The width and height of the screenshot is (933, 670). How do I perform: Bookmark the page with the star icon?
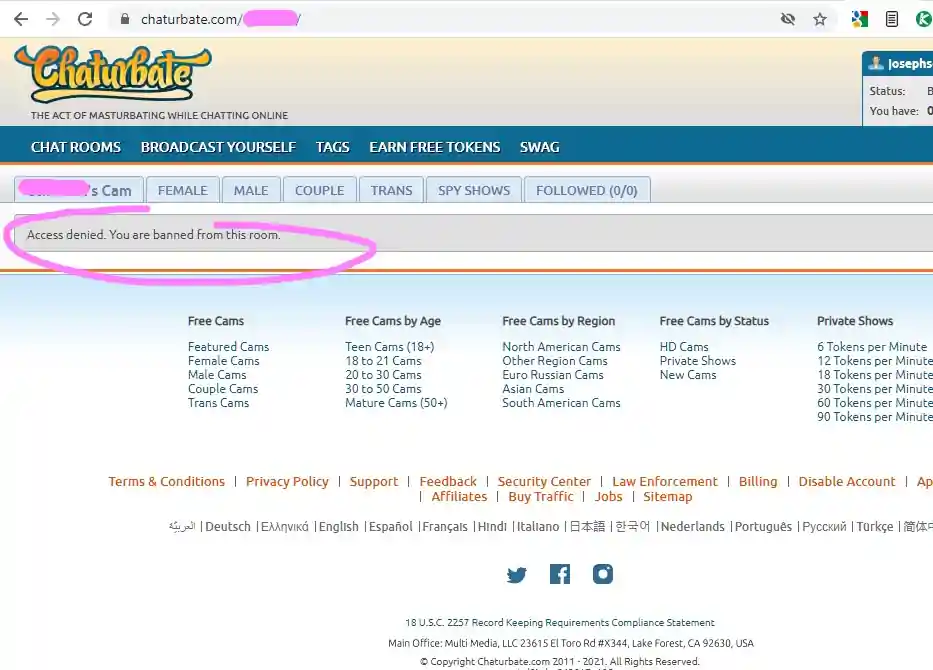[x=820, y=19]
